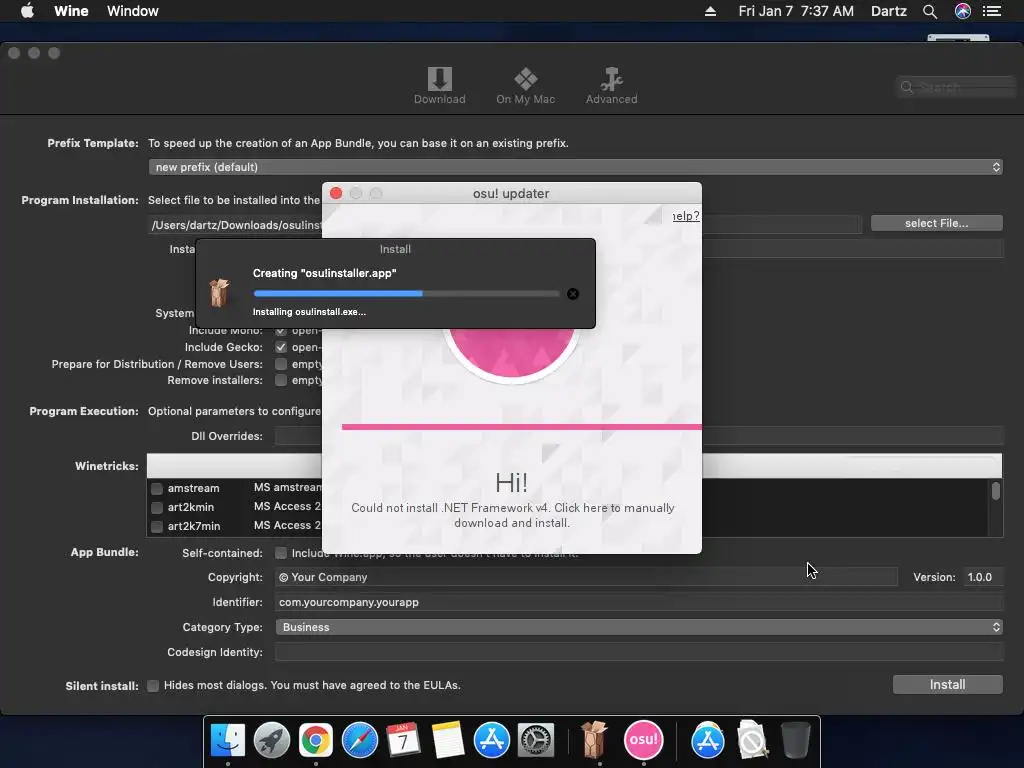Open the Apple menu

coord(27,11)
